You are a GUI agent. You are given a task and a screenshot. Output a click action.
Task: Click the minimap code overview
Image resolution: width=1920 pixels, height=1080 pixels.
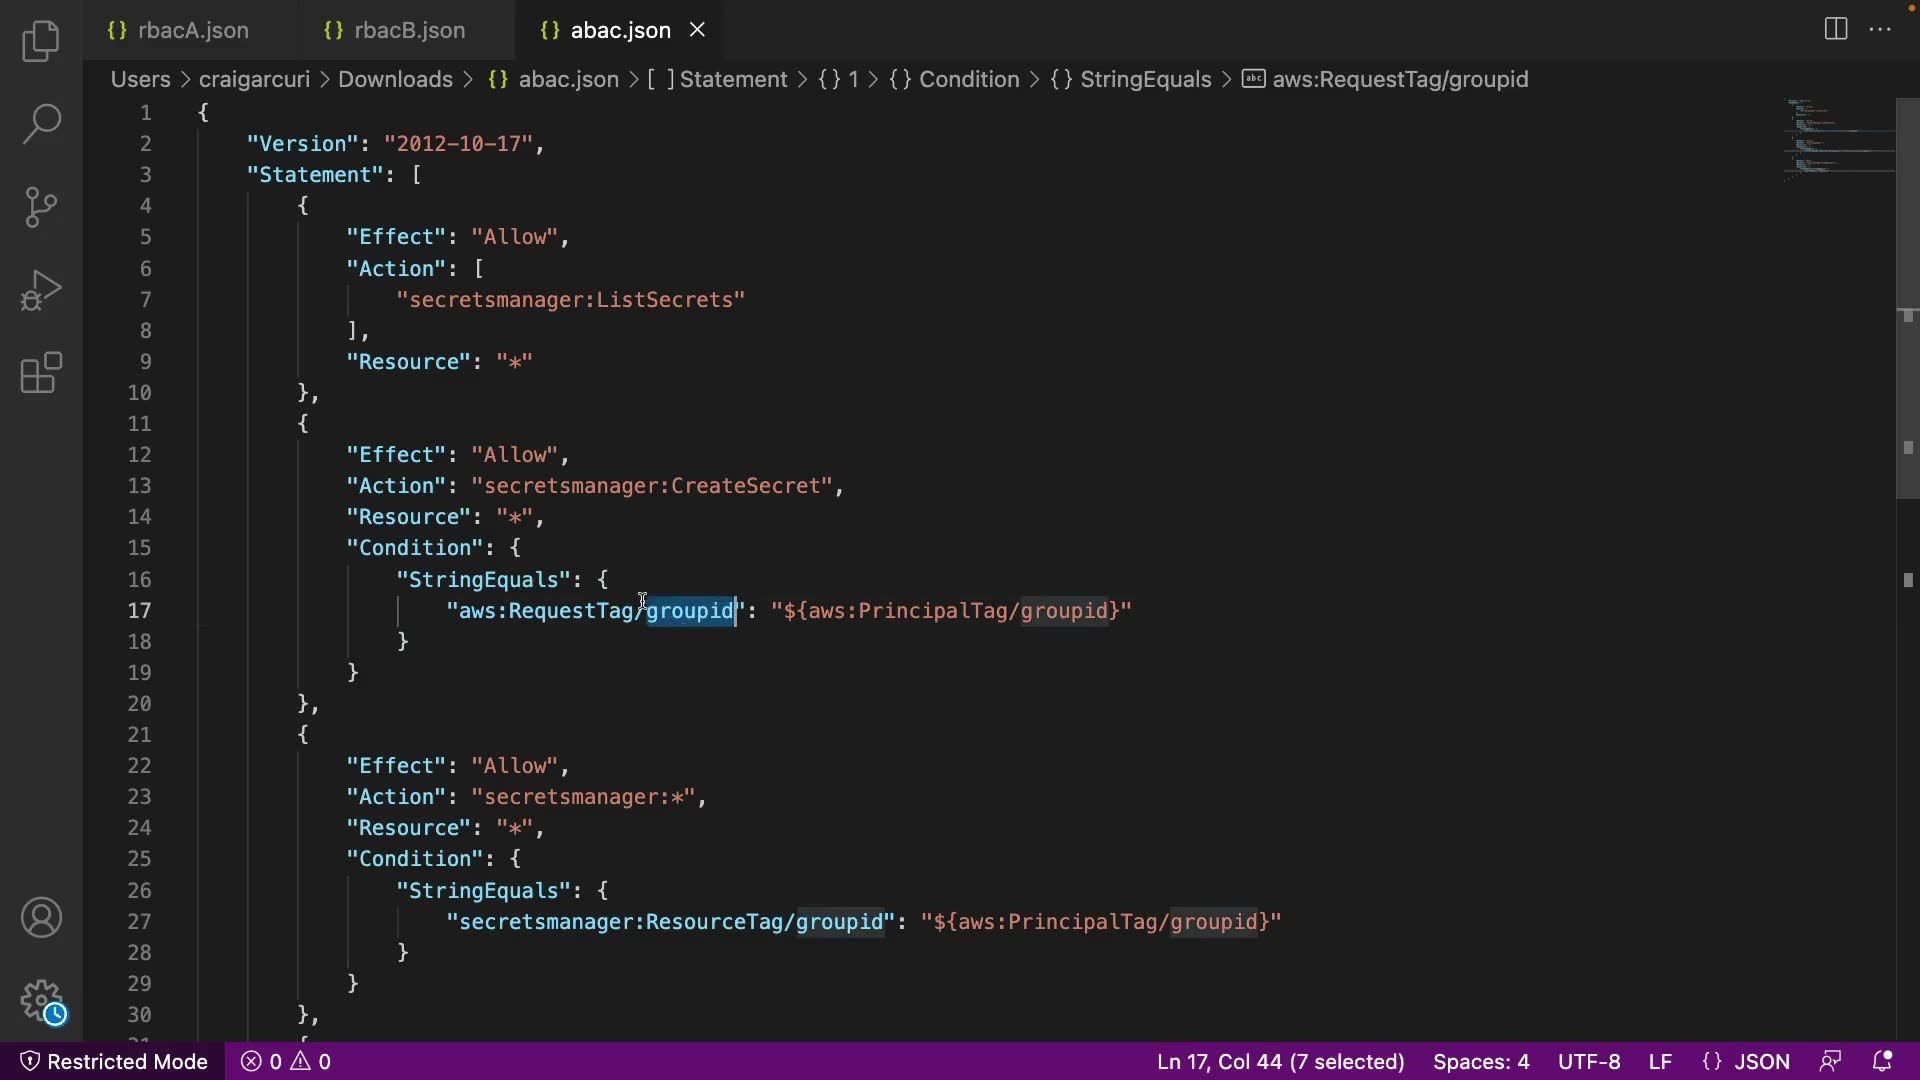1838,138
